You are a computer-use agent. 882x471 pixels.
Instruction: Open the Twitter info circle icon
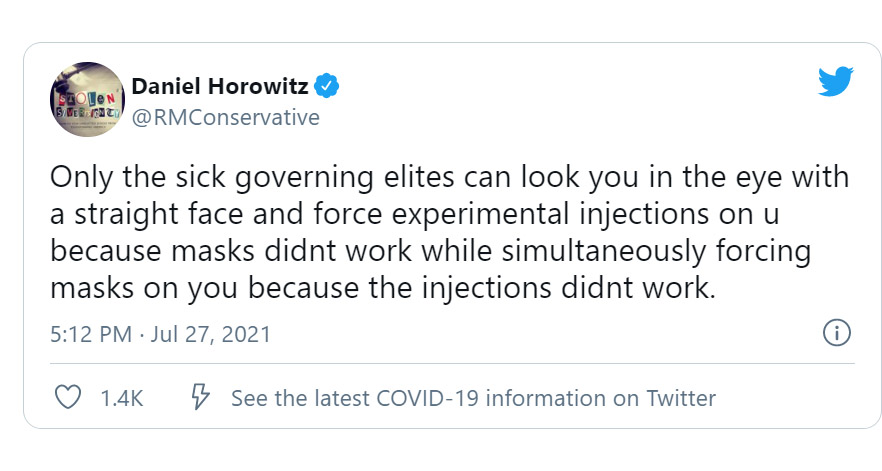pyautogui.click(x=835, y=333)
